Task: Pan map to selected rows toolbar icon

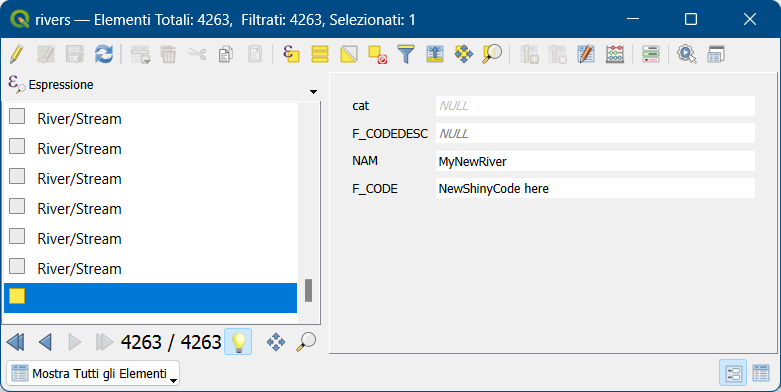Action: click(x=464, y=54)
